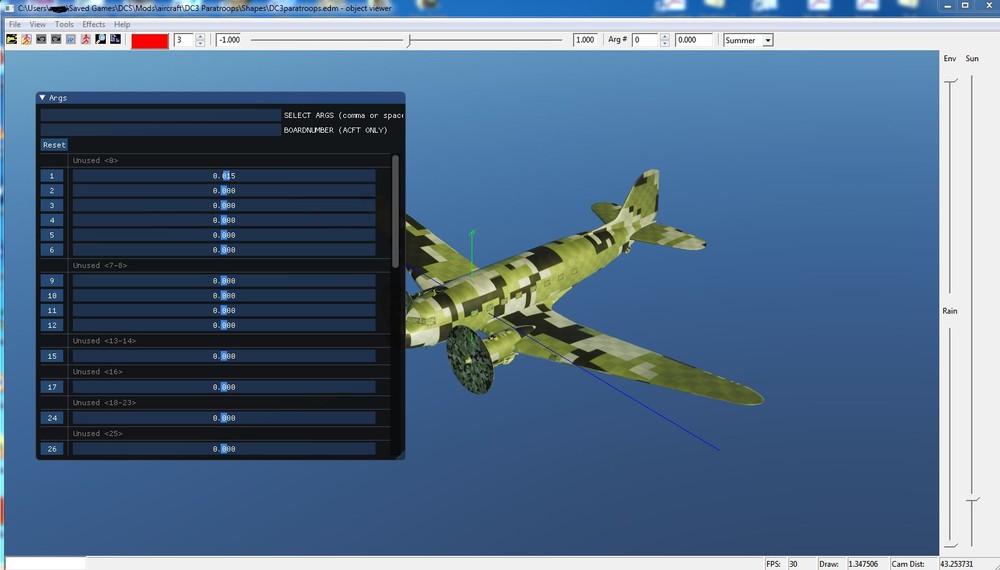Screen dimensions: 1000x570
Task: Increase the Arg # spinner value
Action: pyautogui.click(x=665, y=37)
